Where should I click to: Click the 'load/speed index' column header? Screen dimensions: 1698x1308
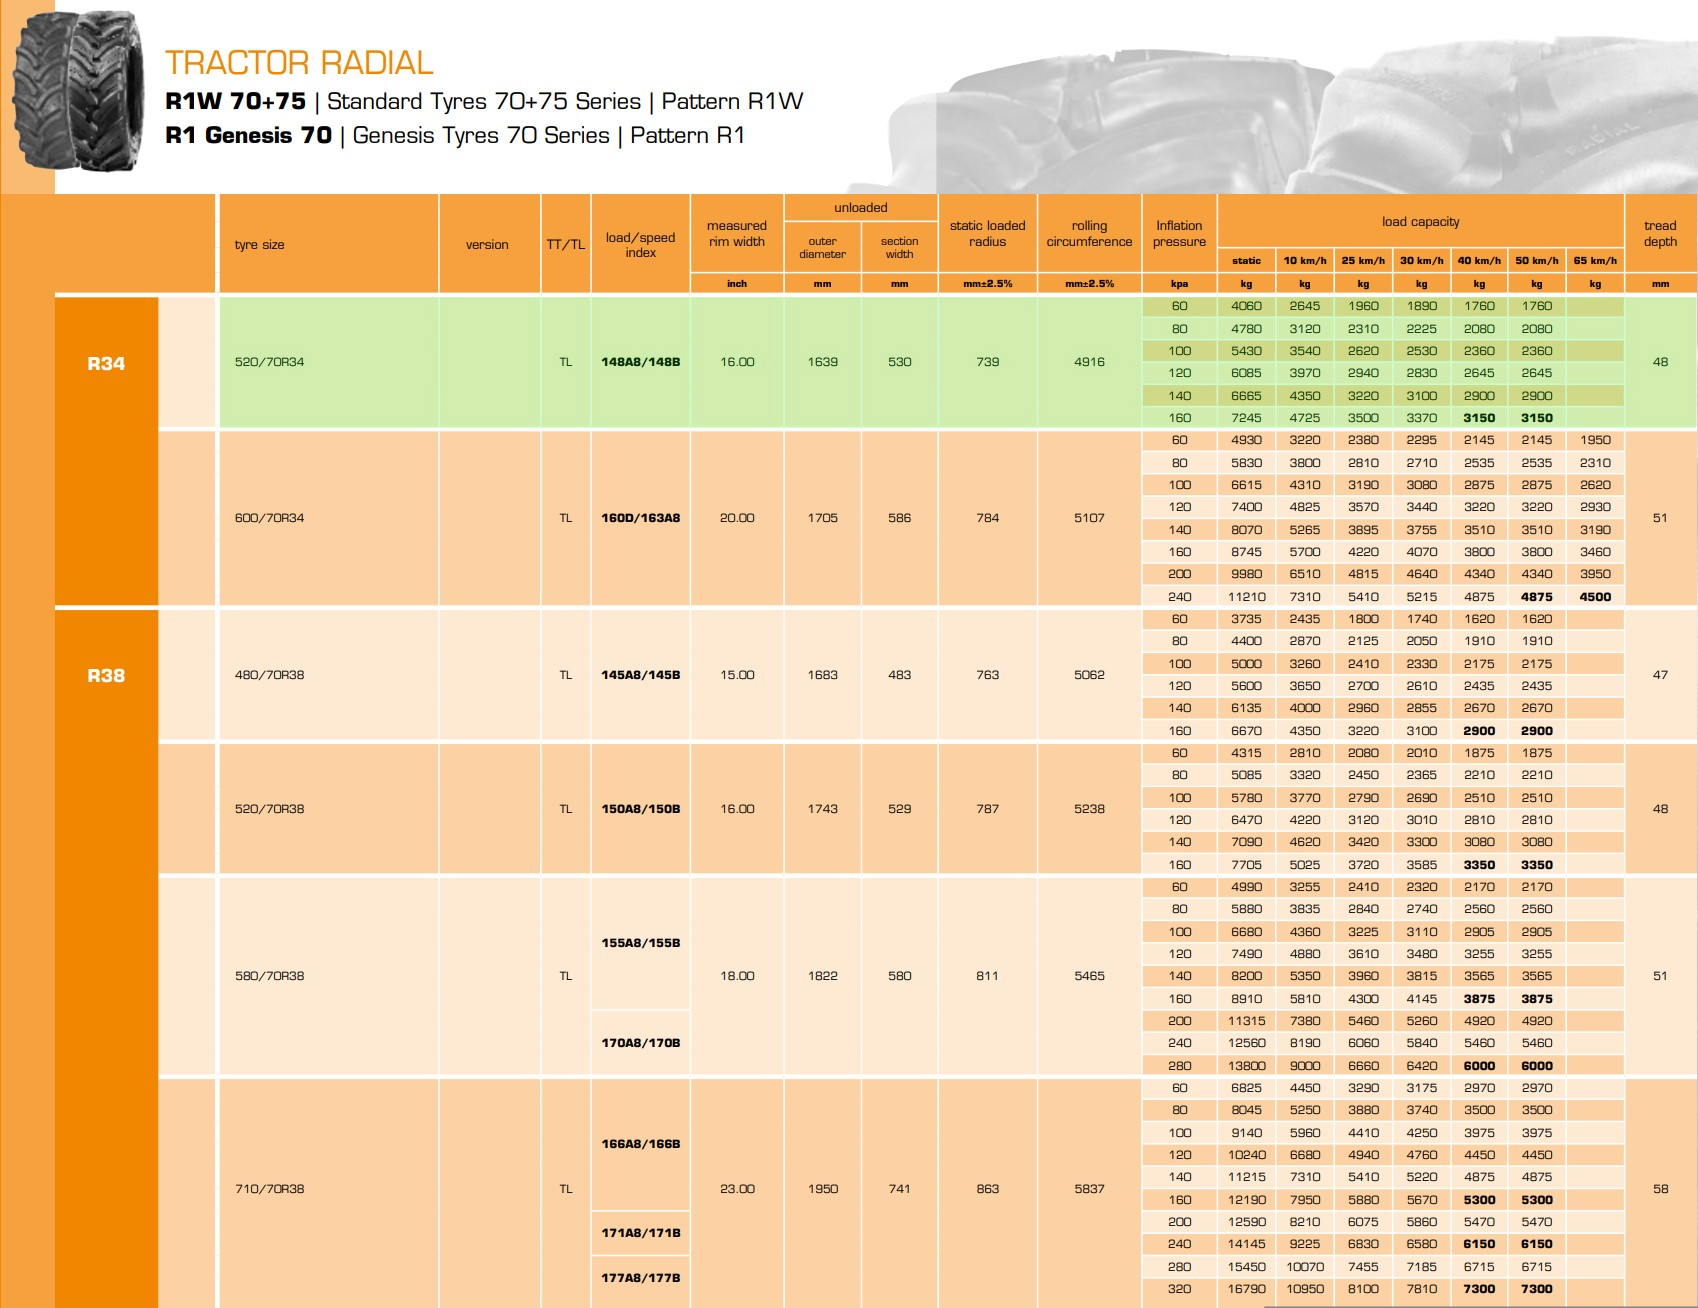coord(640,245)
